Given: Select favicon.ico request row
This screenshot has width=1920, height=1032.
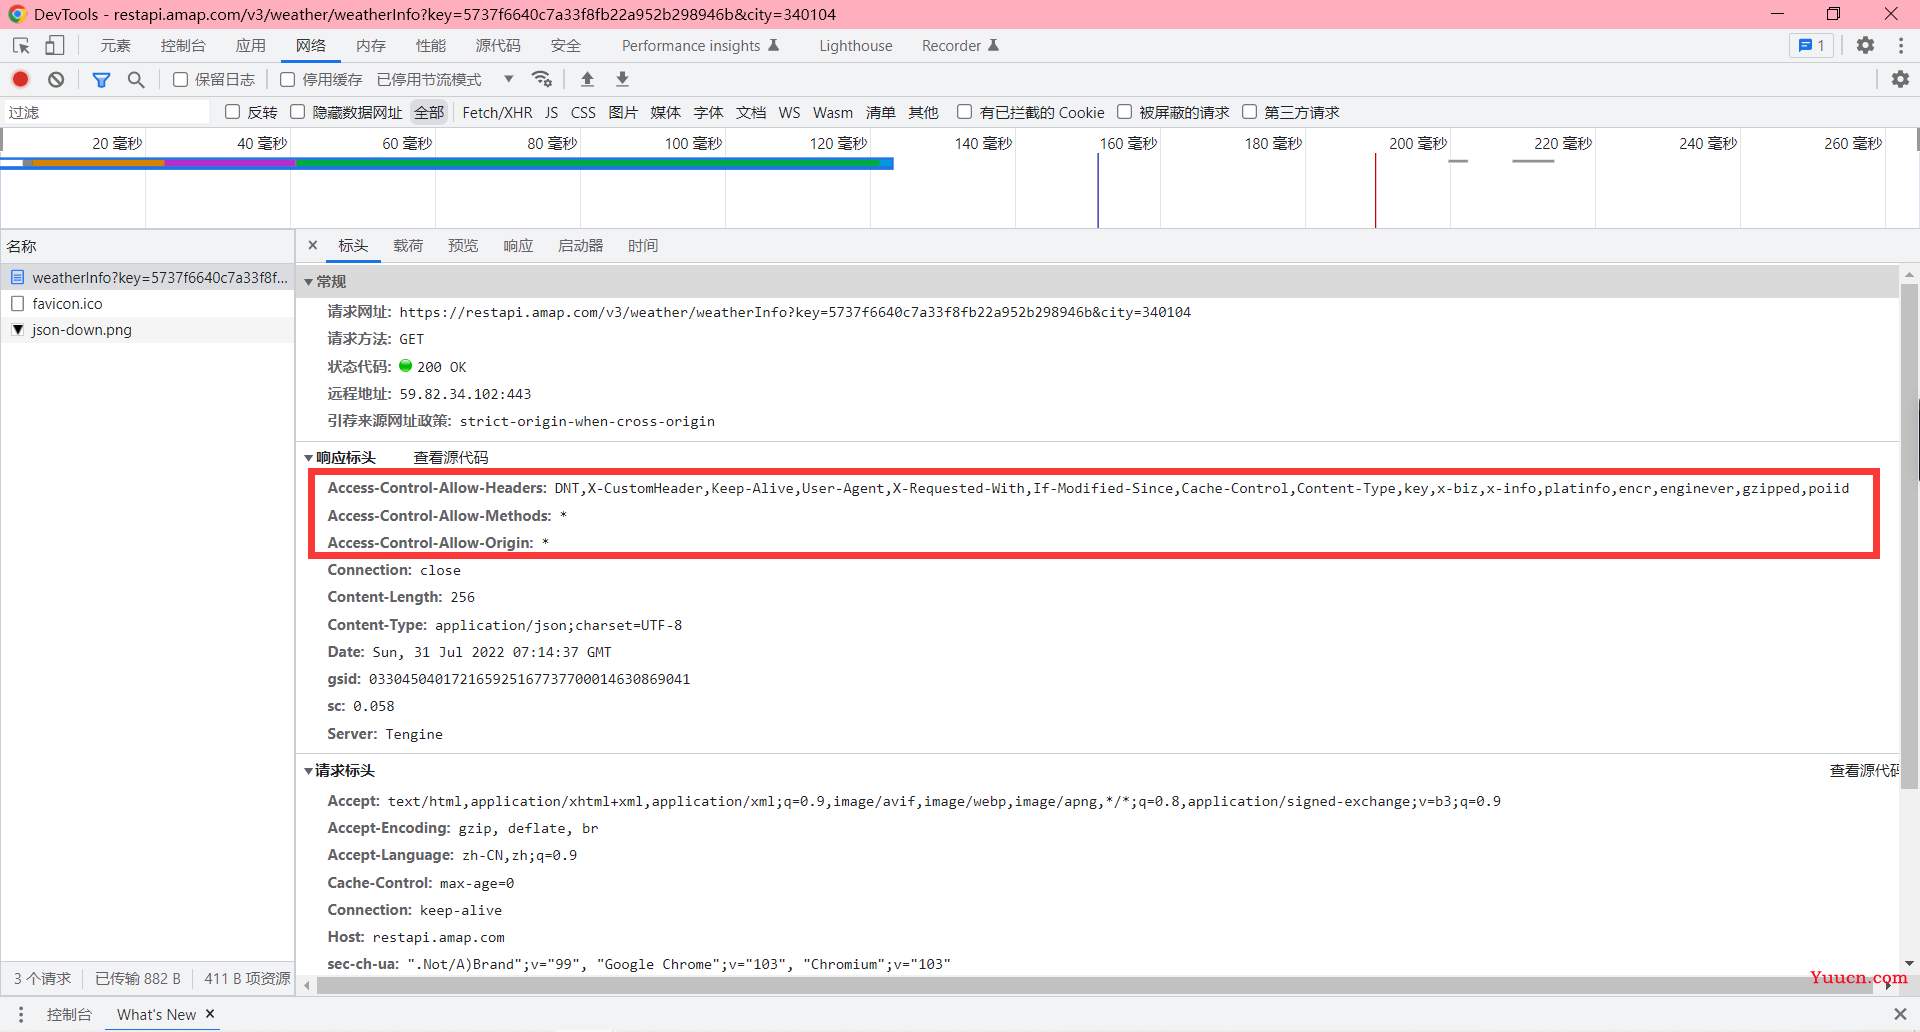Looking at the screenshot, I should click(148, 303).
